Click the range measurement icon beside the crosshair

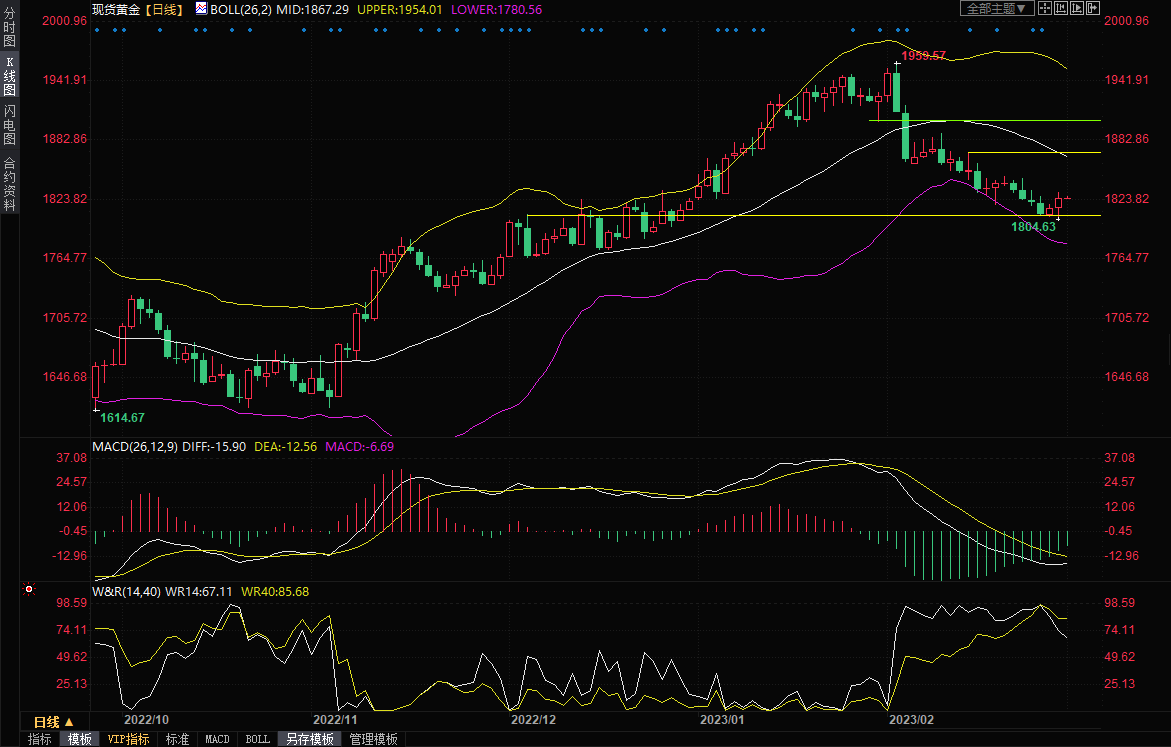pyautogui.click(x=1060, y=8)
